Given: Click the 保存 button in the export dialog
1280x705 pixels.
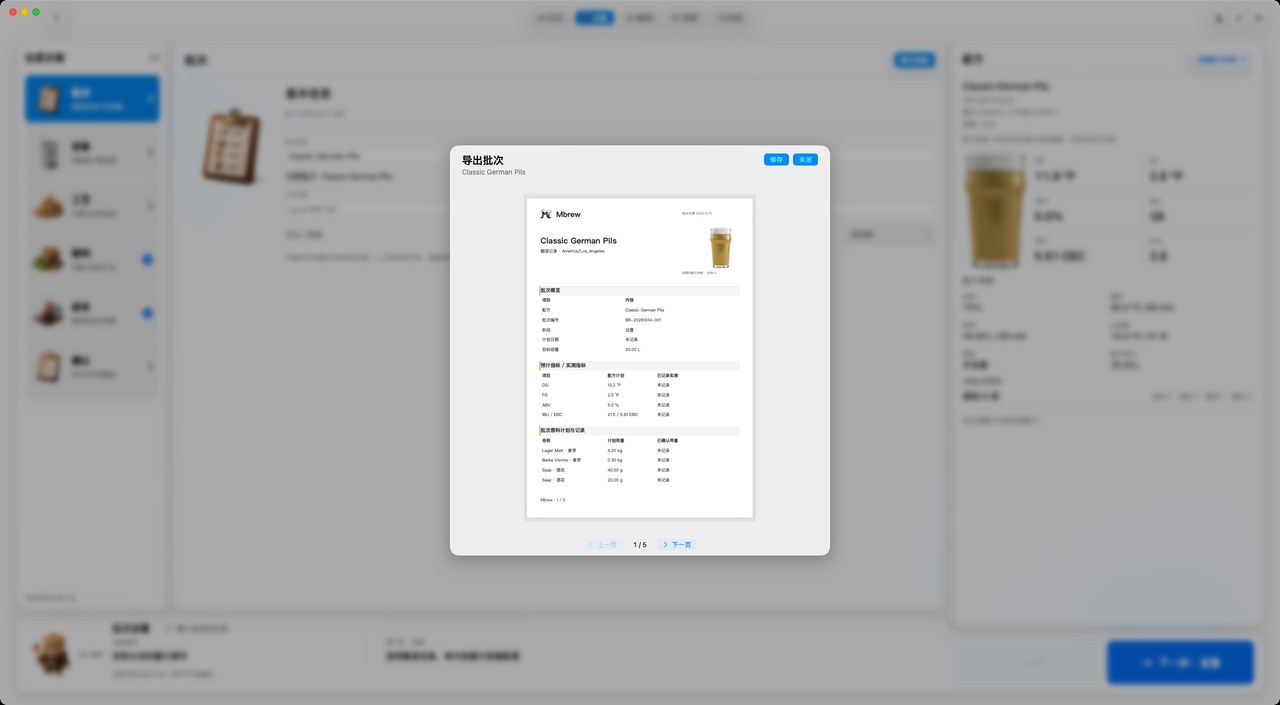Looking at the screenshot, I should point(776,160).
